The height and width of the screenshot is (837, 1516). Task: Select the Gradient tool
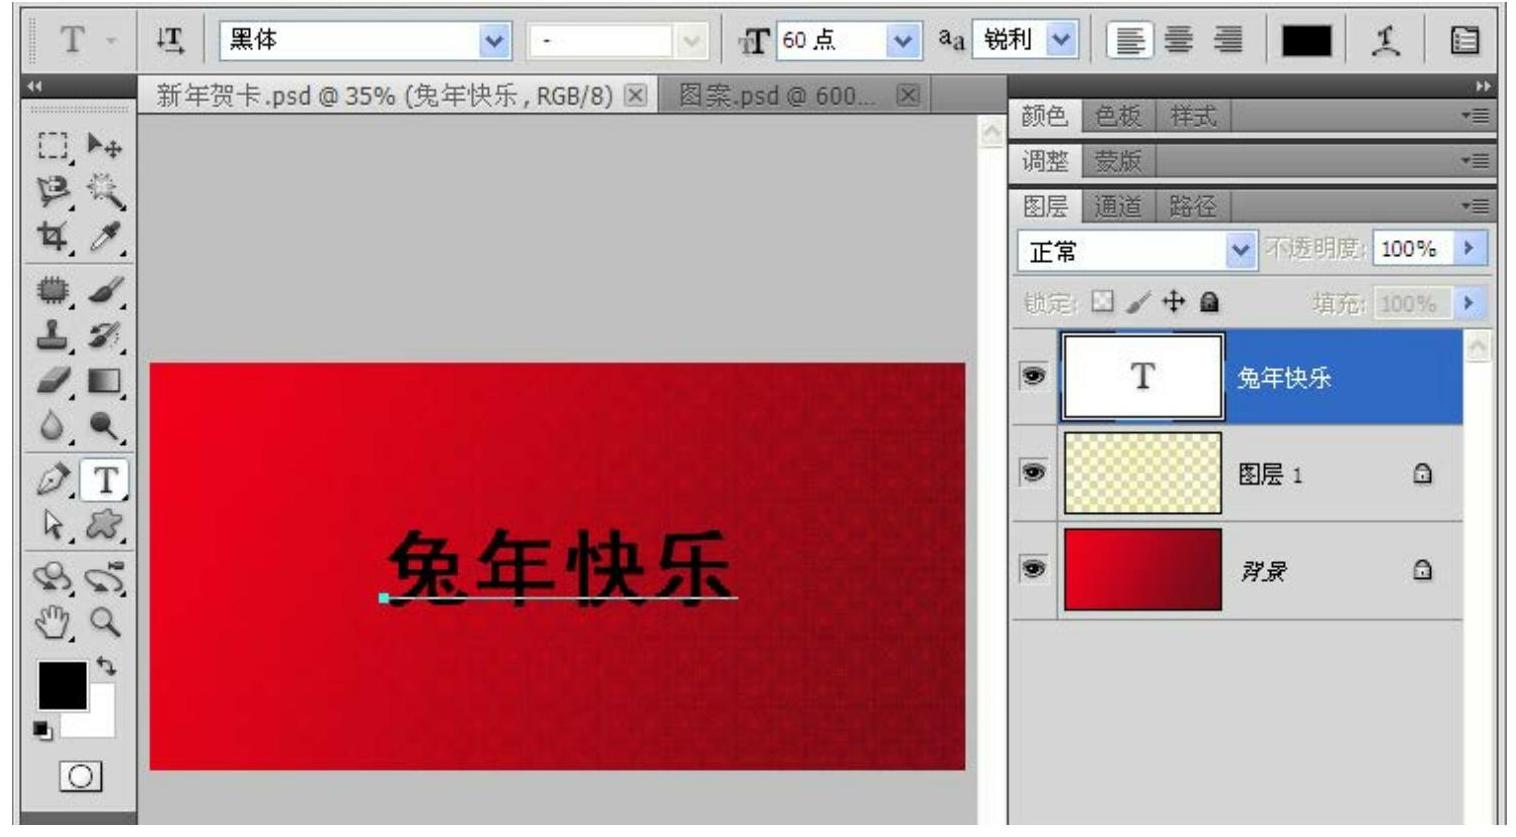[105, 381]
